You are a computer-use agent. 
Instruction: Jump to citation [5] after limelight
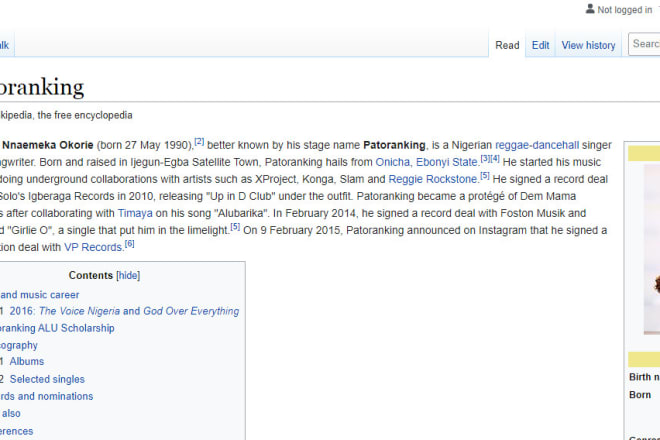click(x=235, y=227)
